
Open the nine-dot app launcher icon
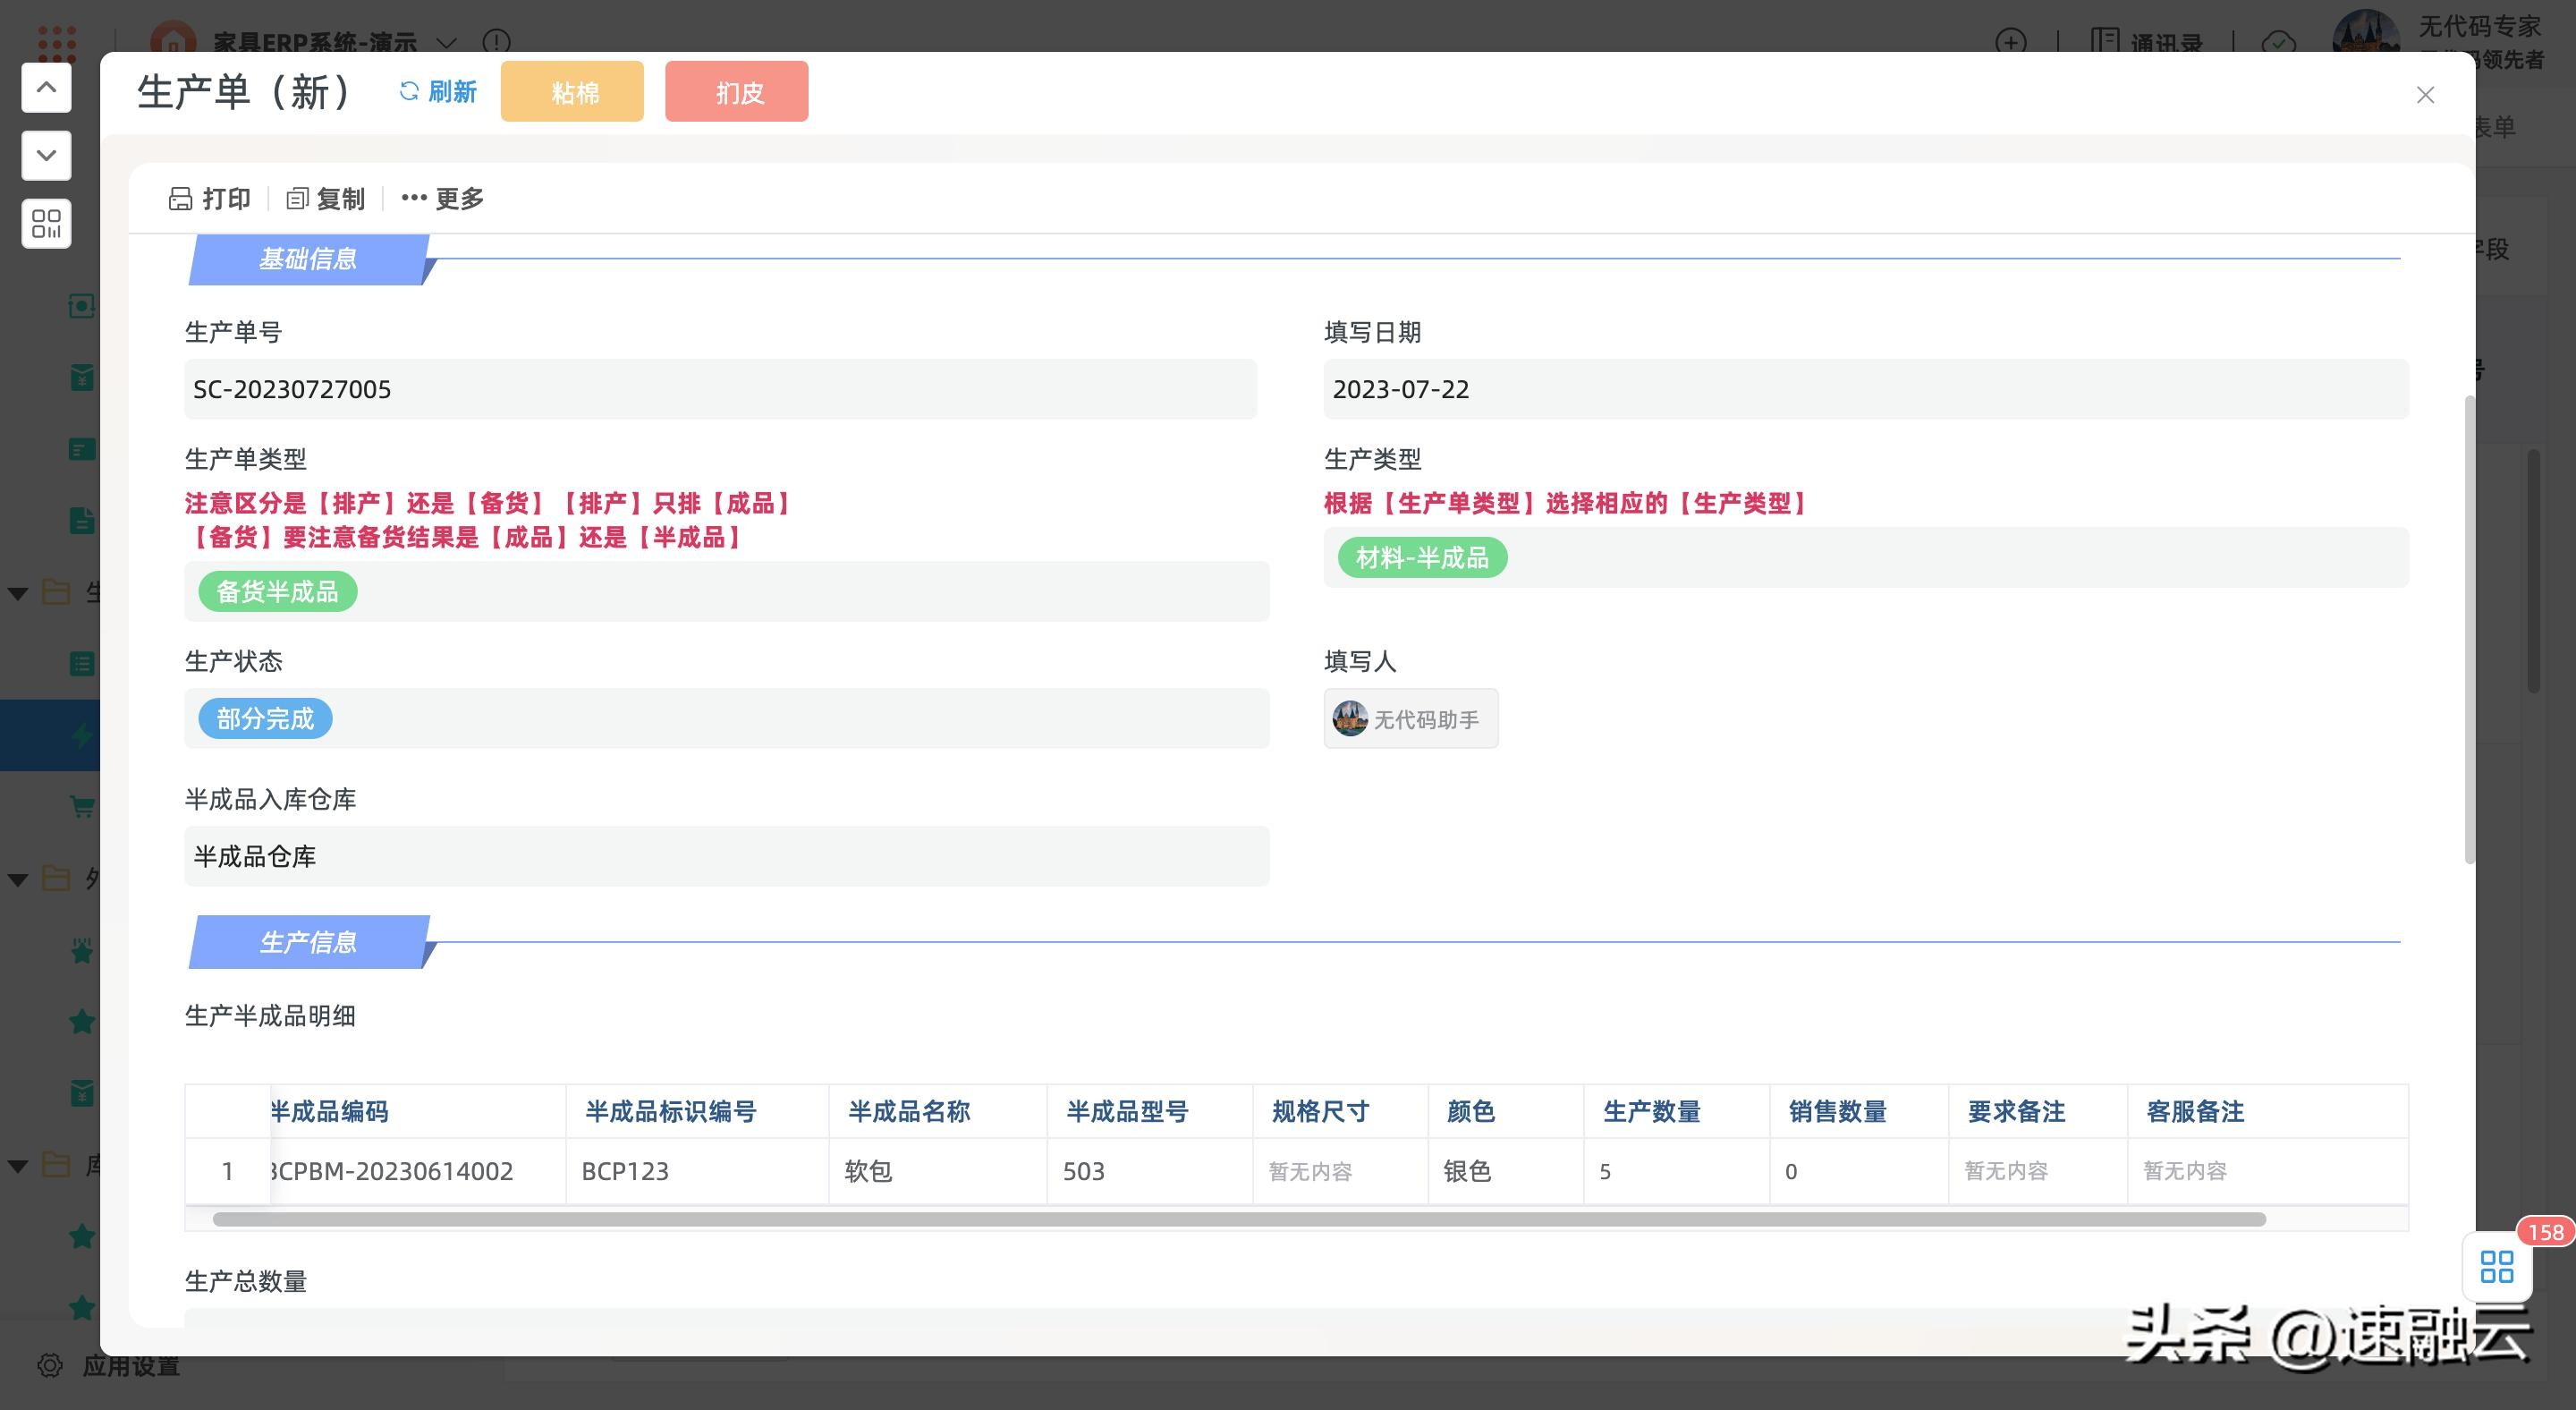(57, 42)
